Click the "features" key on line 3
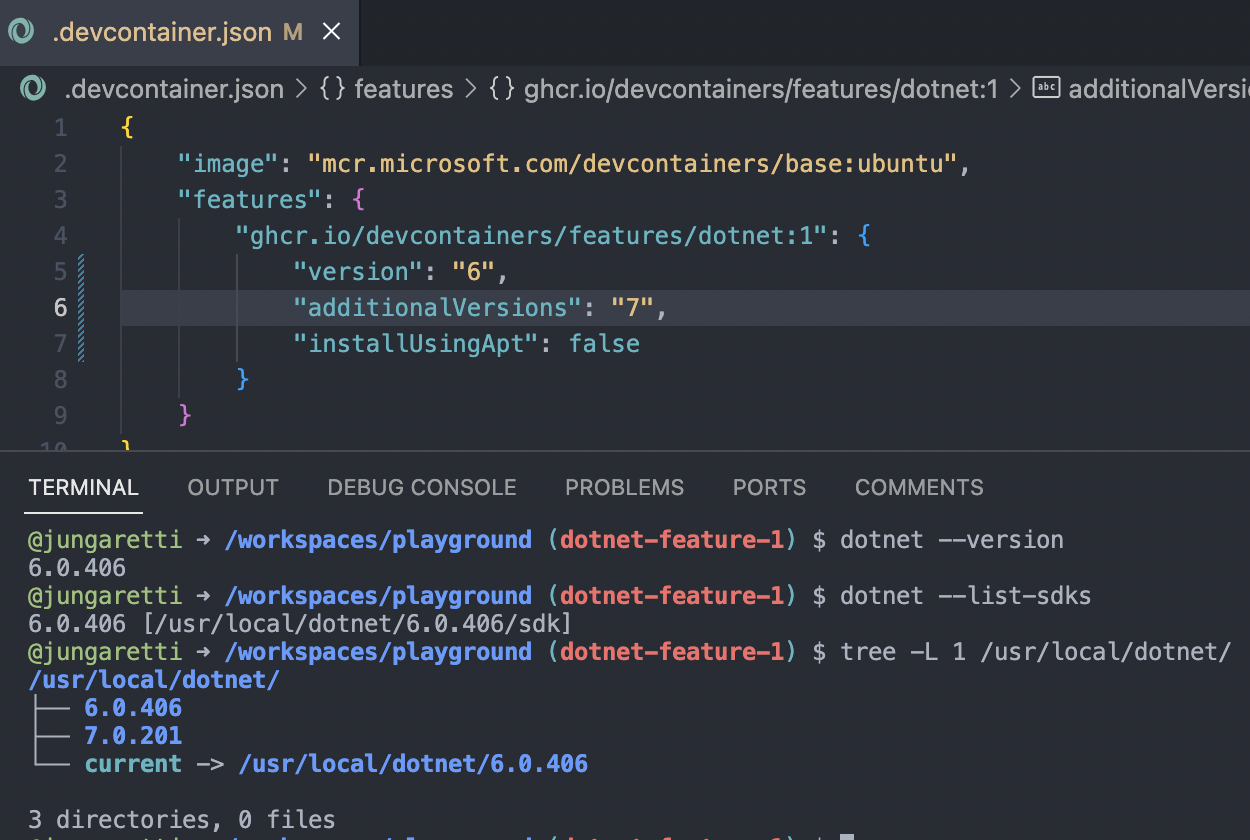 (x=249, y=199)
